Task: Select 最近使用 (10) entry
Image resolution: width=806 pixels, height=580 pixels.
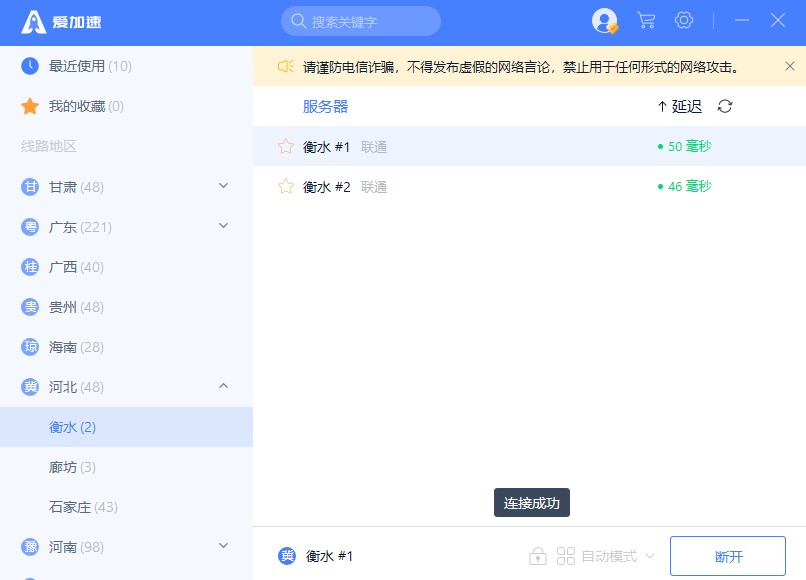Action: 126,66
